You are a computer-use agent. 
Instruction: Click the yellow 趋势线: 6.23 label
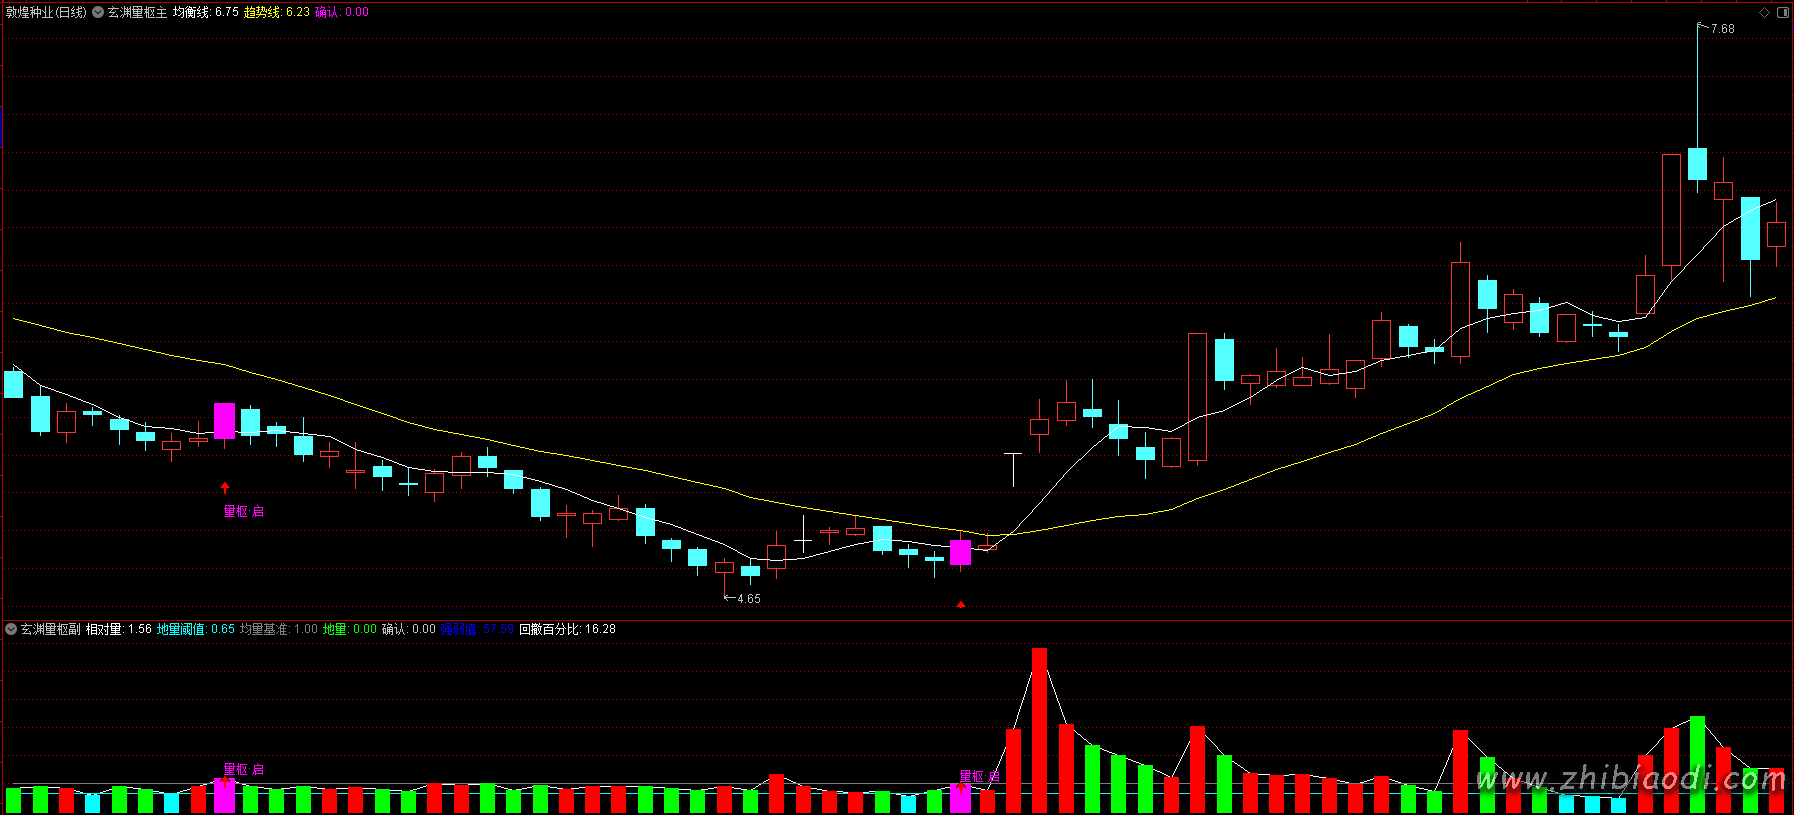point(277,12)
